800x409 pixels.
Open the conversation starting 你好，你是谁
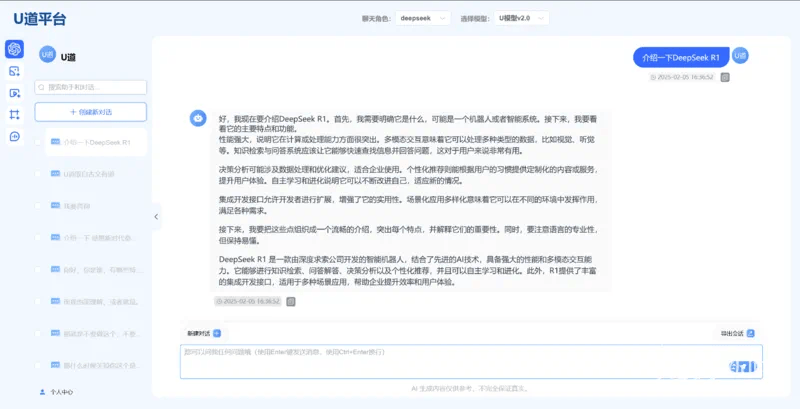pos(96,270)
